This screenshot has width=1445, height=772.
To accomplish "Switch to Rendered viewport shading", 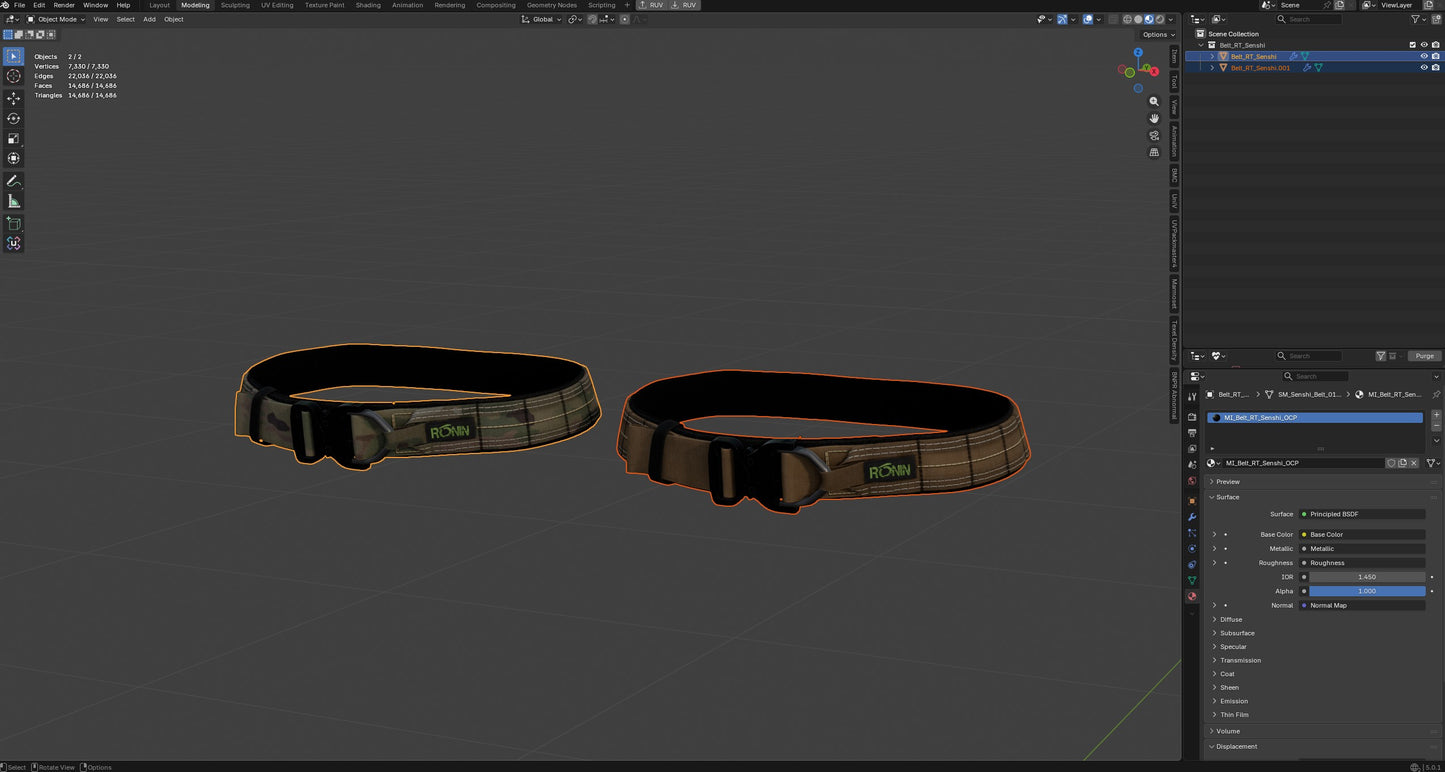I will click(x=1160, y=19).
